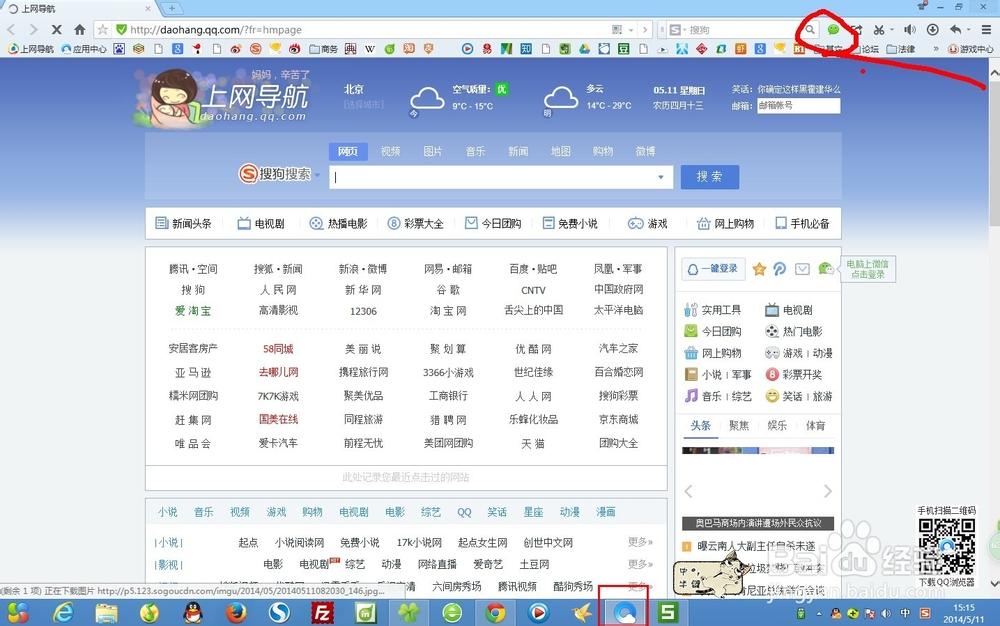The height and width of the screenshot is (626, 1000).
Task: Click the 一键登录 button
Action: click(x=713, y=269)
